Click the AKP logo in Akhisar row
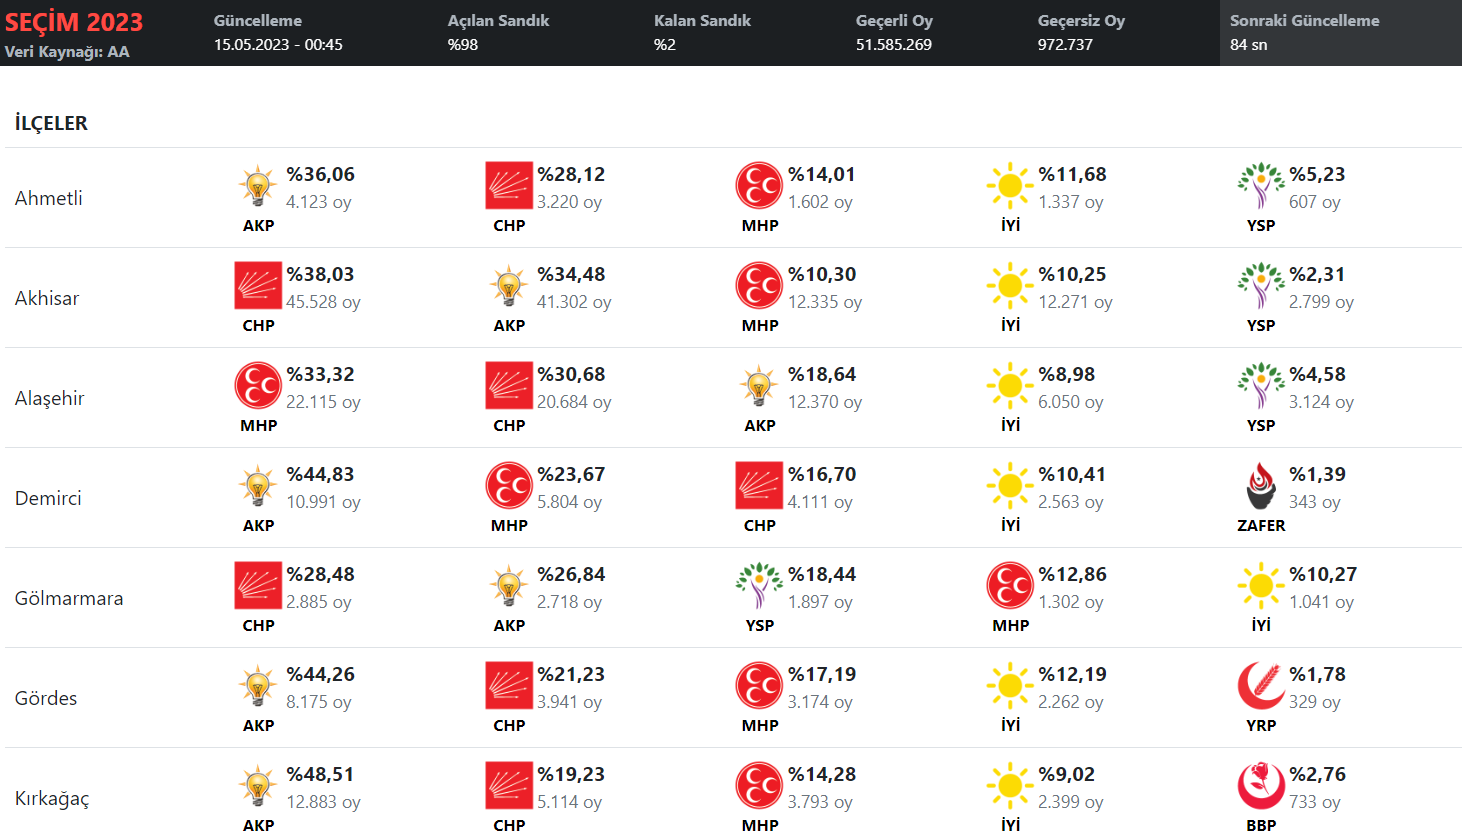1462x833 pixels. coord(509,286)
